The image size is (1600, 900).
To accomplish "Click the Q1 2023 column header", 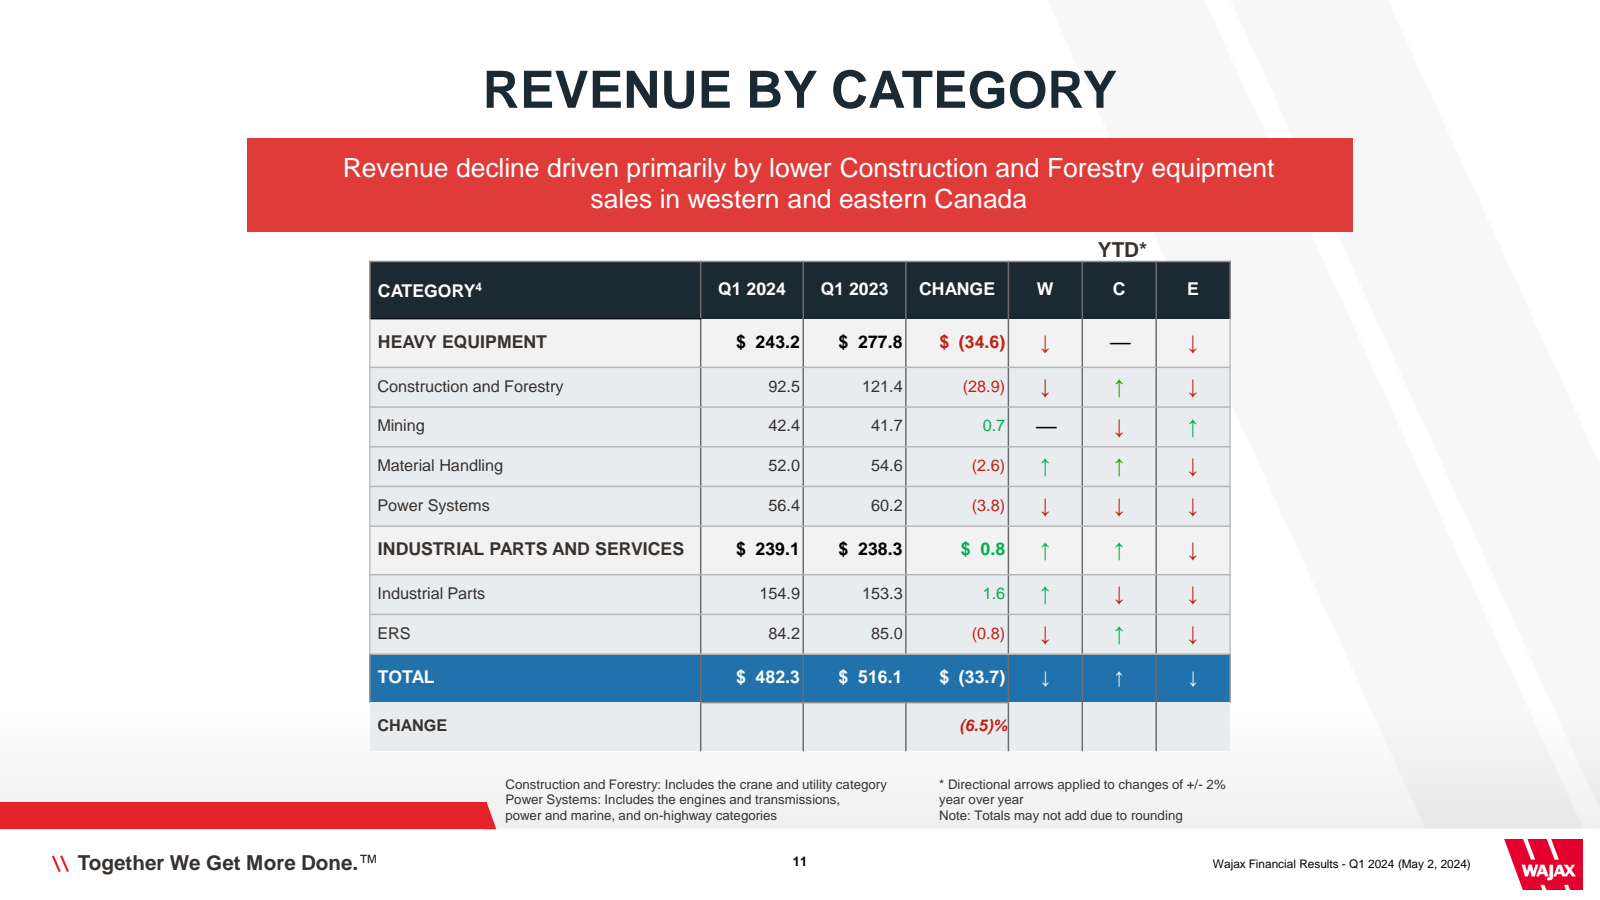I will tap(854, 289).
